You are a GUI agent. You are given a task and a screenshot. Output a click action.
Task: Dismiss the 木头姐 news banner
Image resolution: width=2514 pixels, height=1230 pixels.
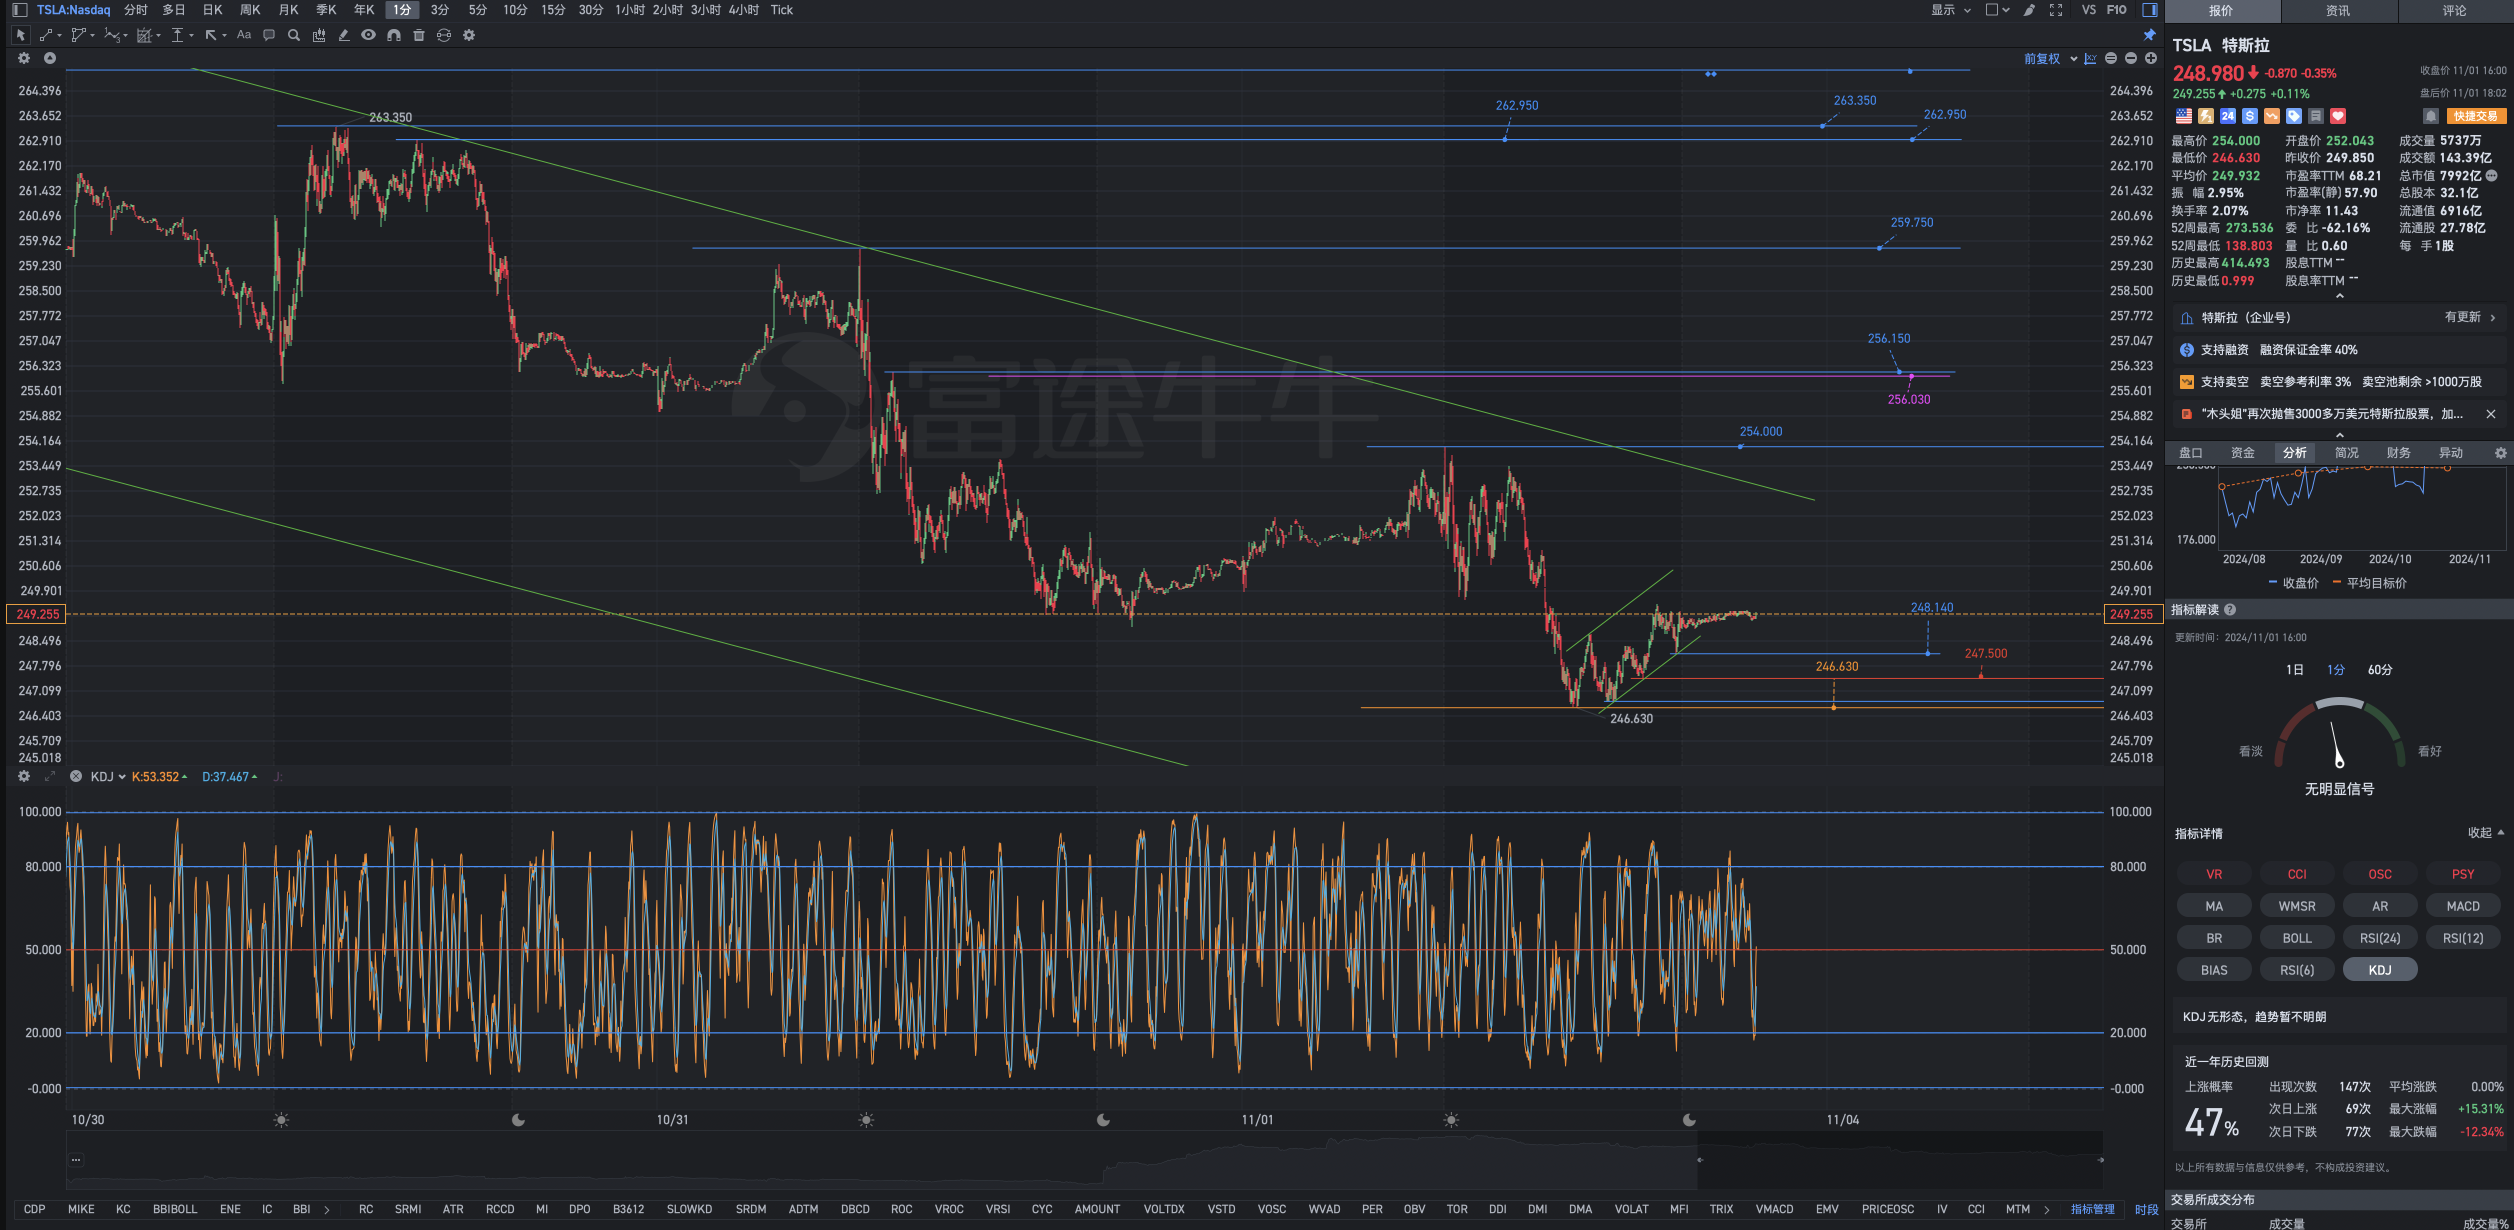point(2491,414)
